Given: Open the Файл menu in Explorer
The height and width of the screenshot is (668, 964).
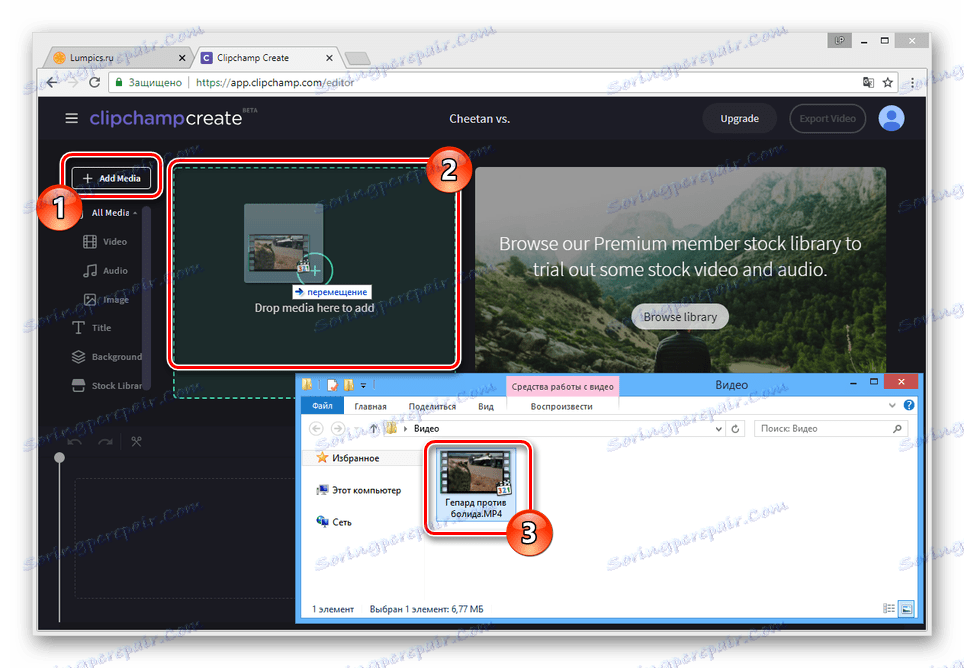Looking at the screenshot, I should 323,405.
